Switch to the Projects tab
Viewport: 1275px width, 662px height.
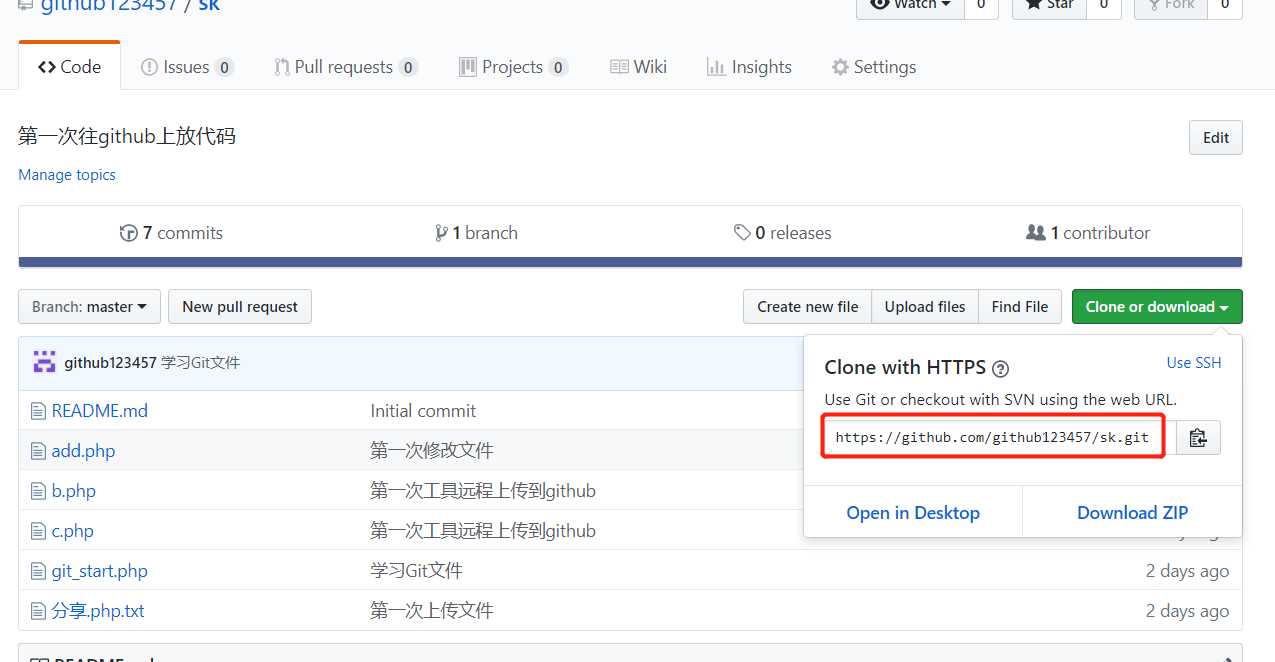pyautogui.click(x=513, y=67)
